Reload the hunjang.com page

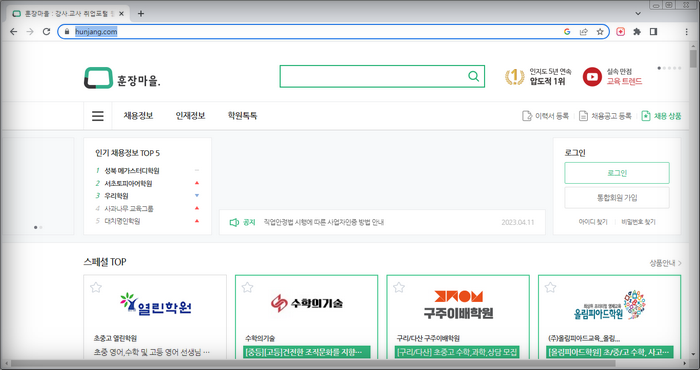click(x=46, y=32)
